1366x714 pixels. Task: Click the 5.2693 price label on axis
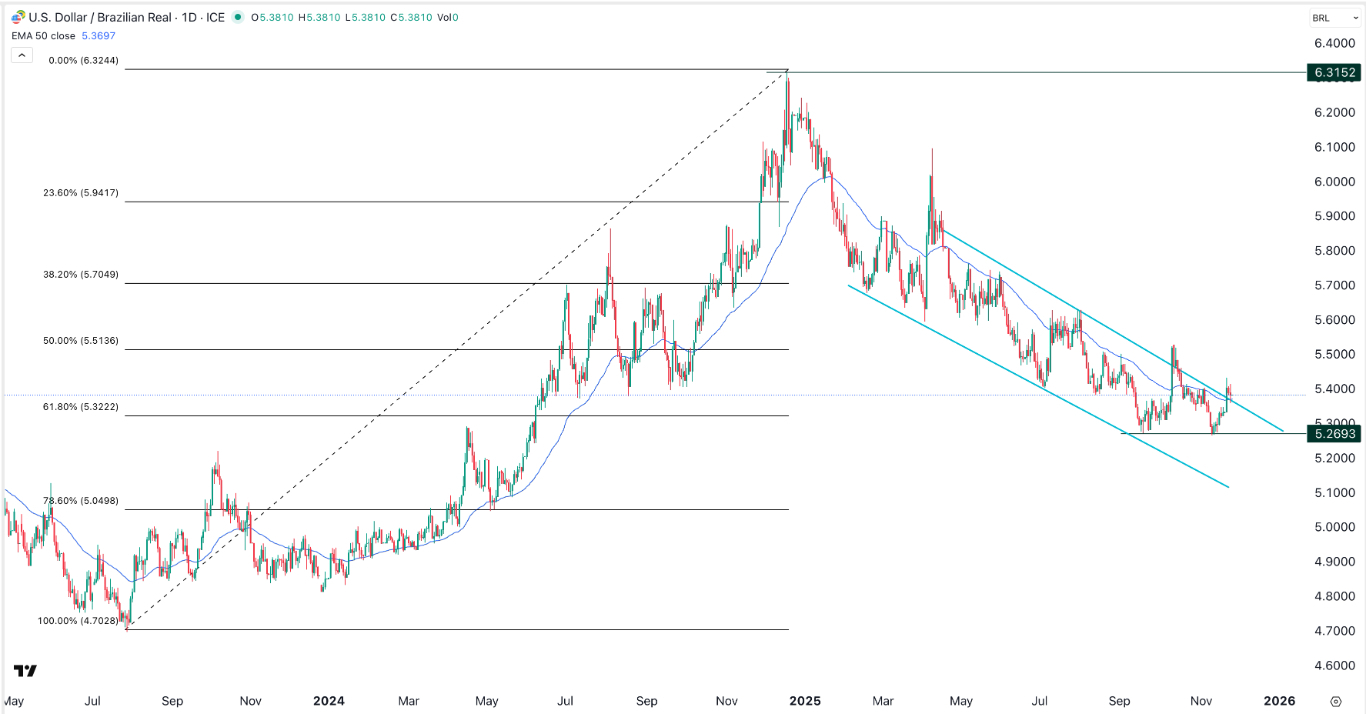[x=1334, y=435]
